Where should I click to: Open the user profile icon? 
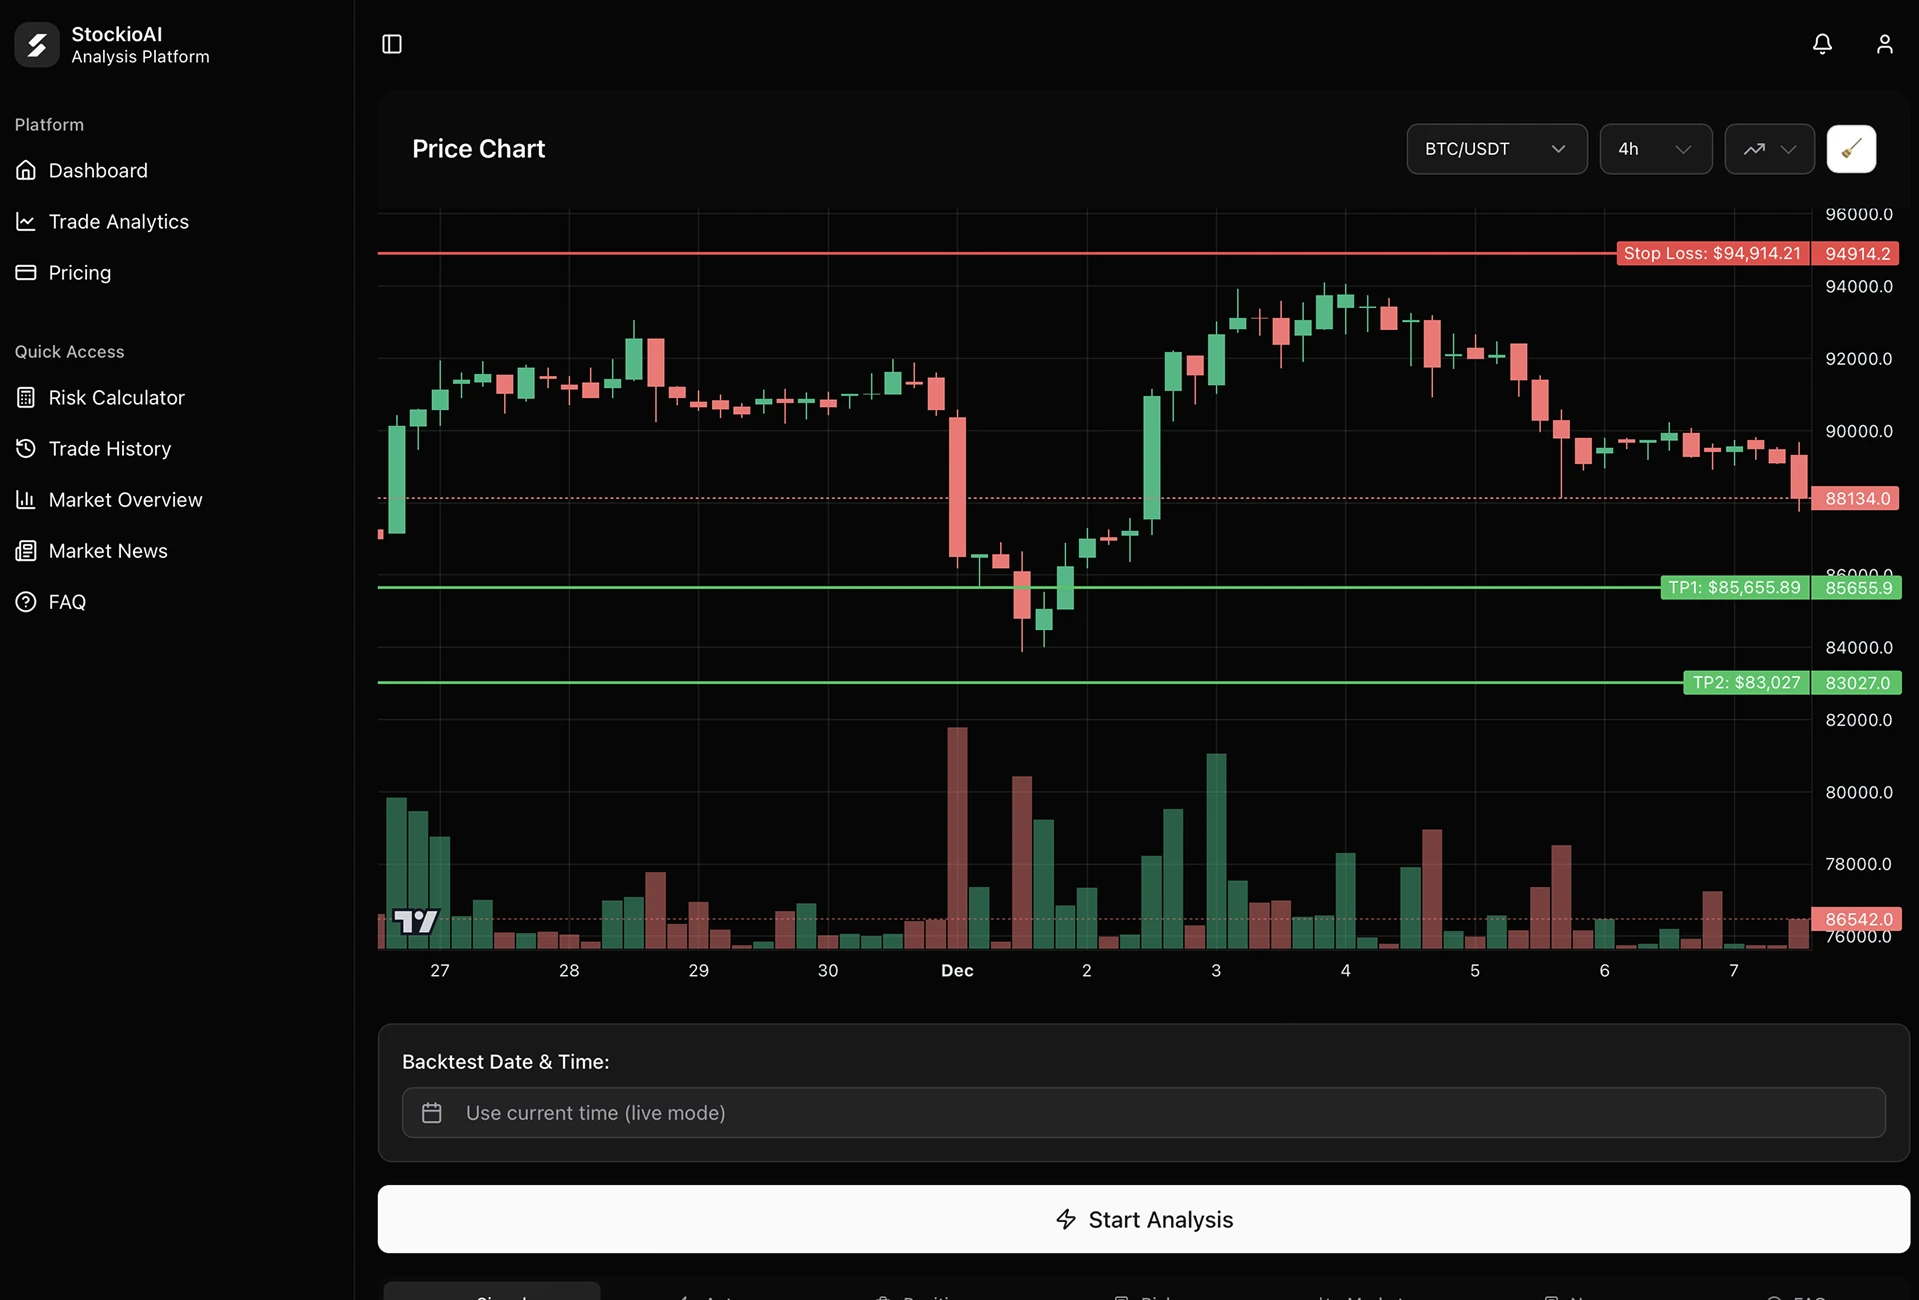click(1884, 44)
